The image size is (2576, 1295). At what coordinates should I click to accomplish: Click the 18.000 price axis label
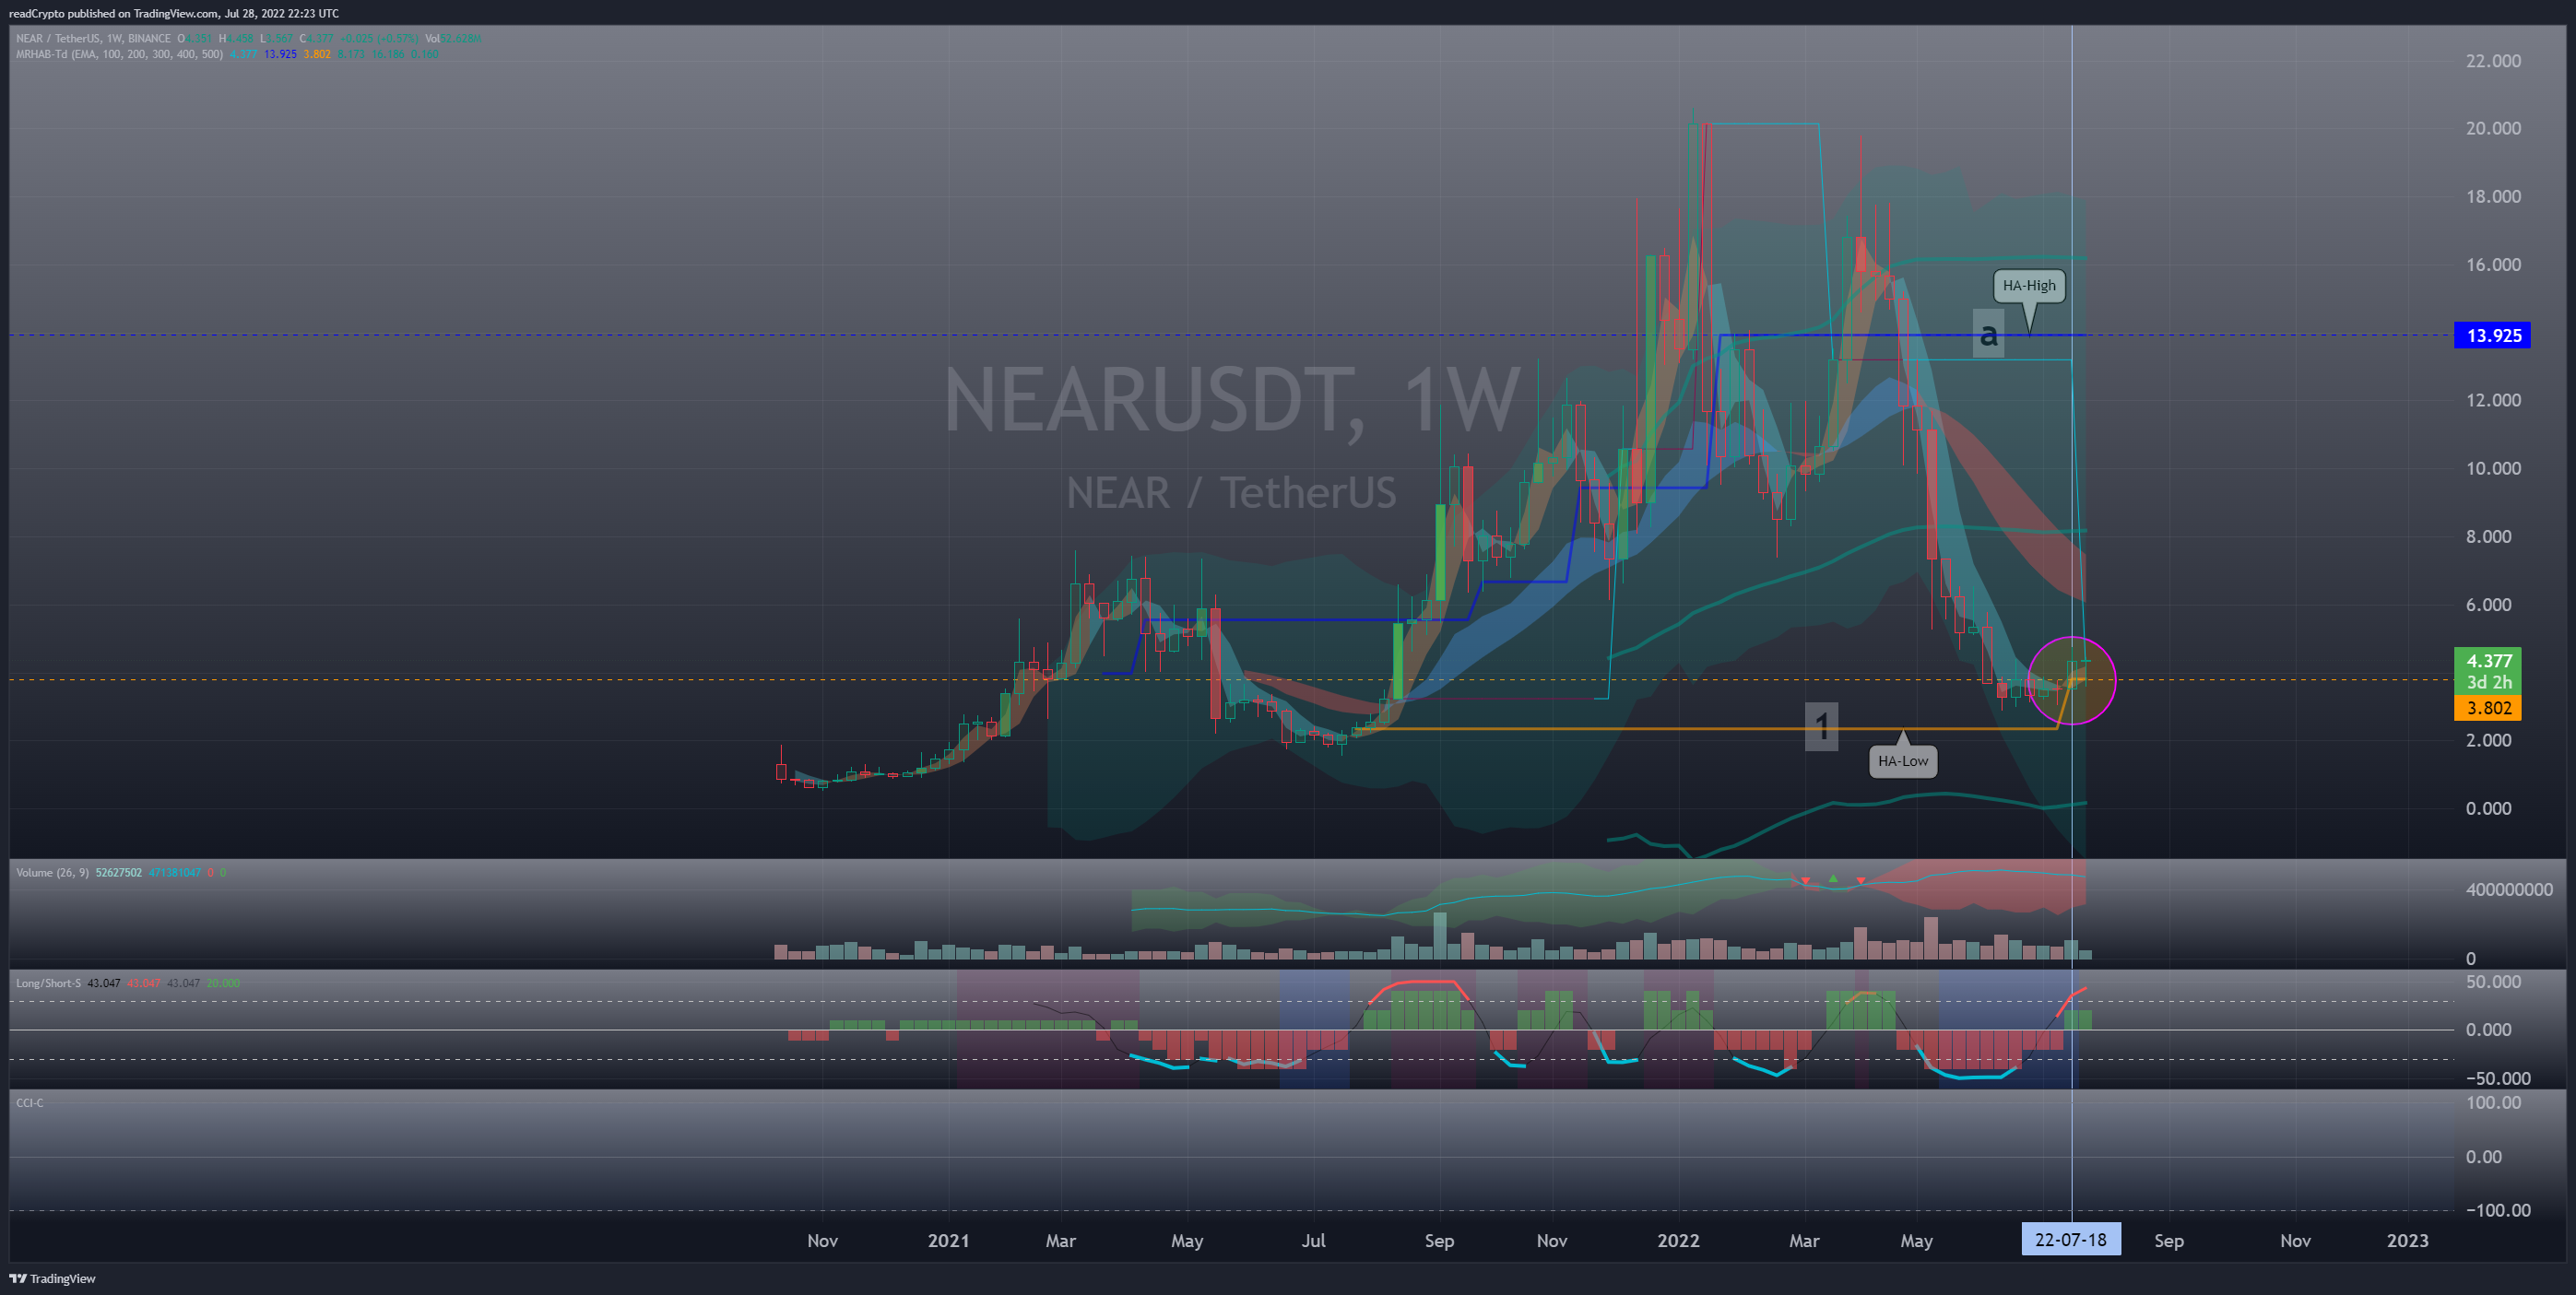coord(2493,196)
